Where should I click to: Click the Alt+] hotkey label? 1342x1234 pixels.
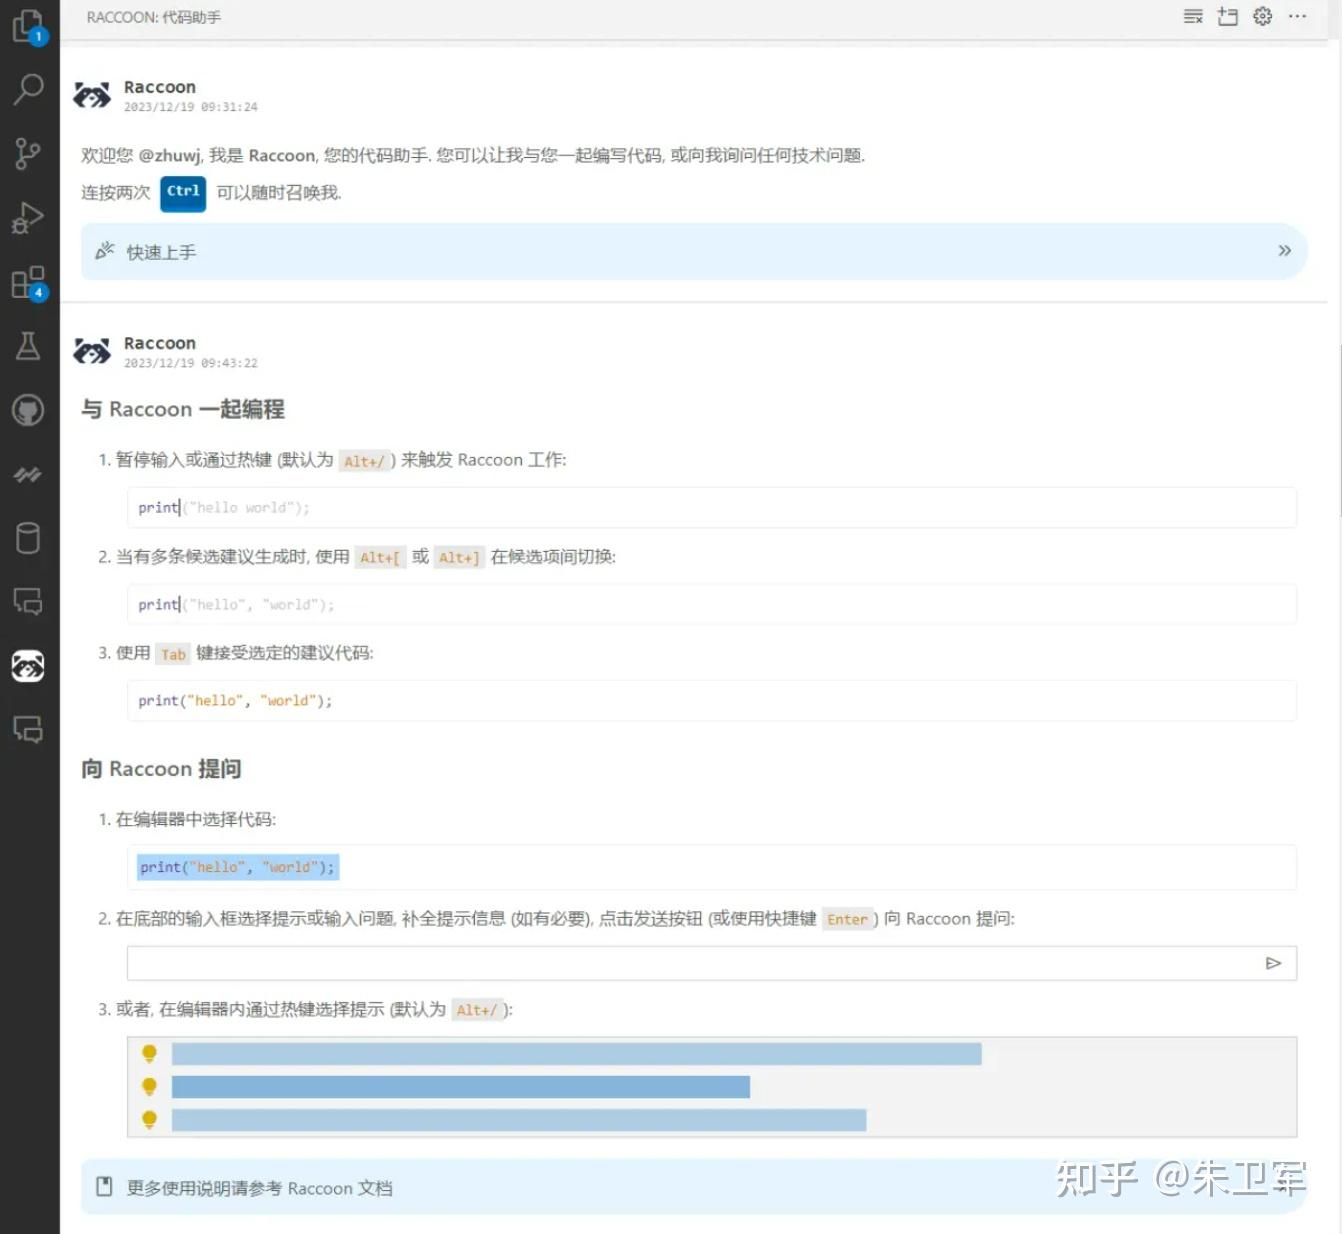[459, 558]
